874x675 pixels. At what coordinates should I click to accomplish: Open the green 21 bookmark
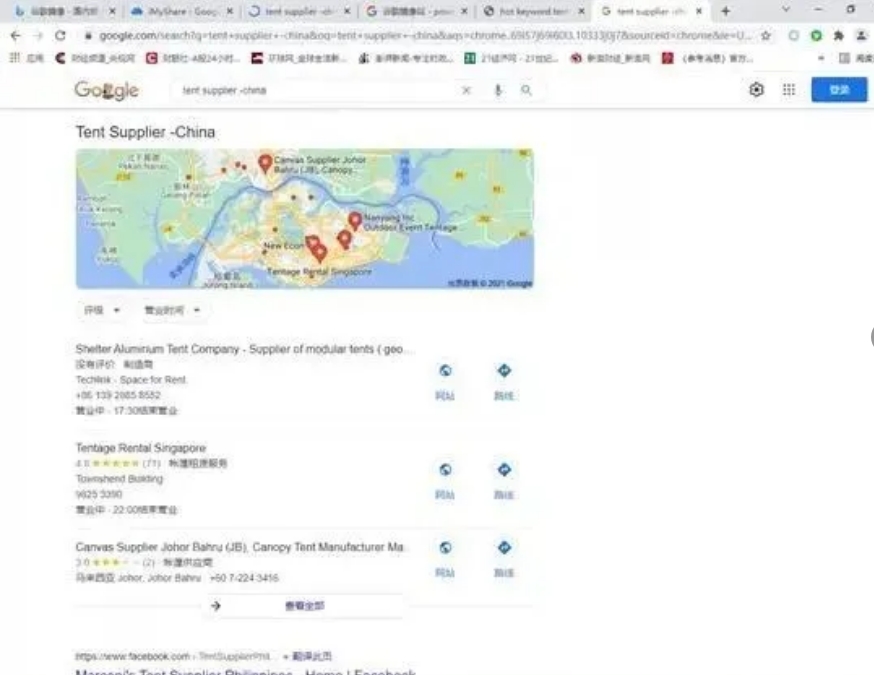pos(511,58)
